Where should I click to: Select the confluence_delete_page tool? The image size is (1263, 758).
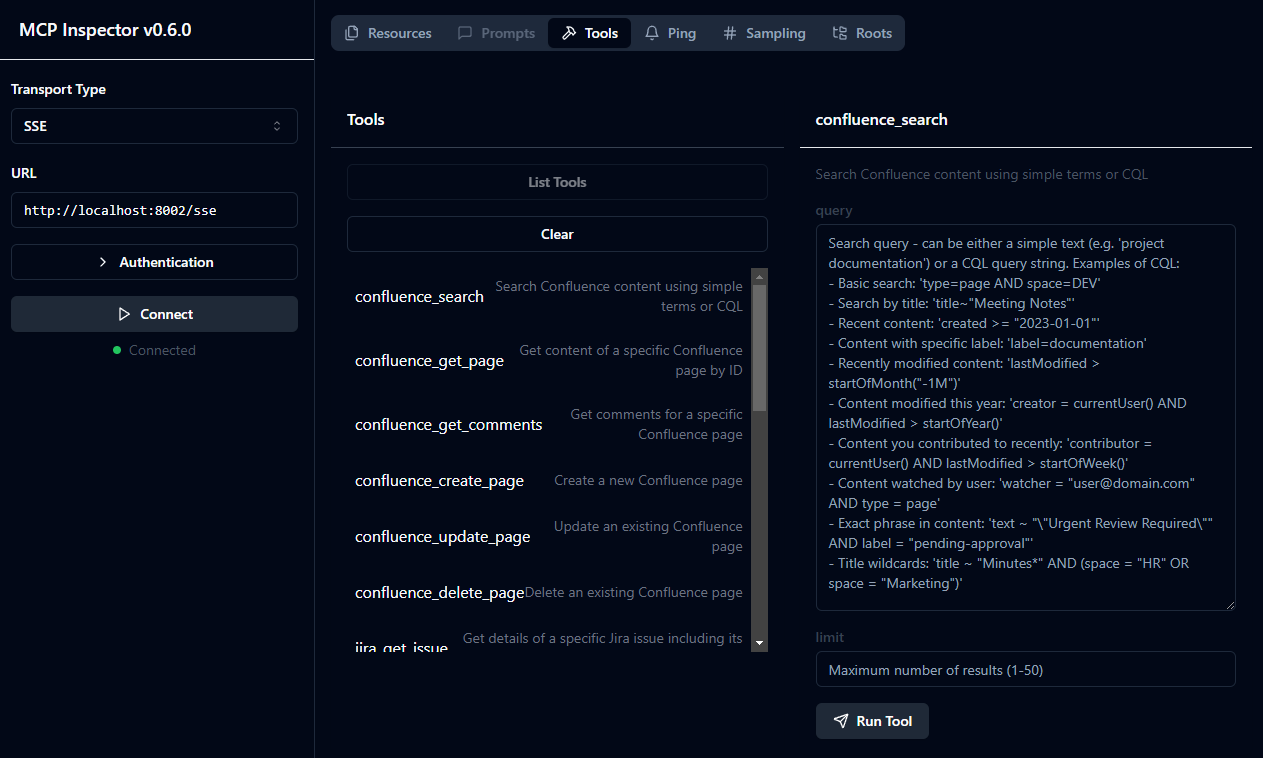click(549, 592)
